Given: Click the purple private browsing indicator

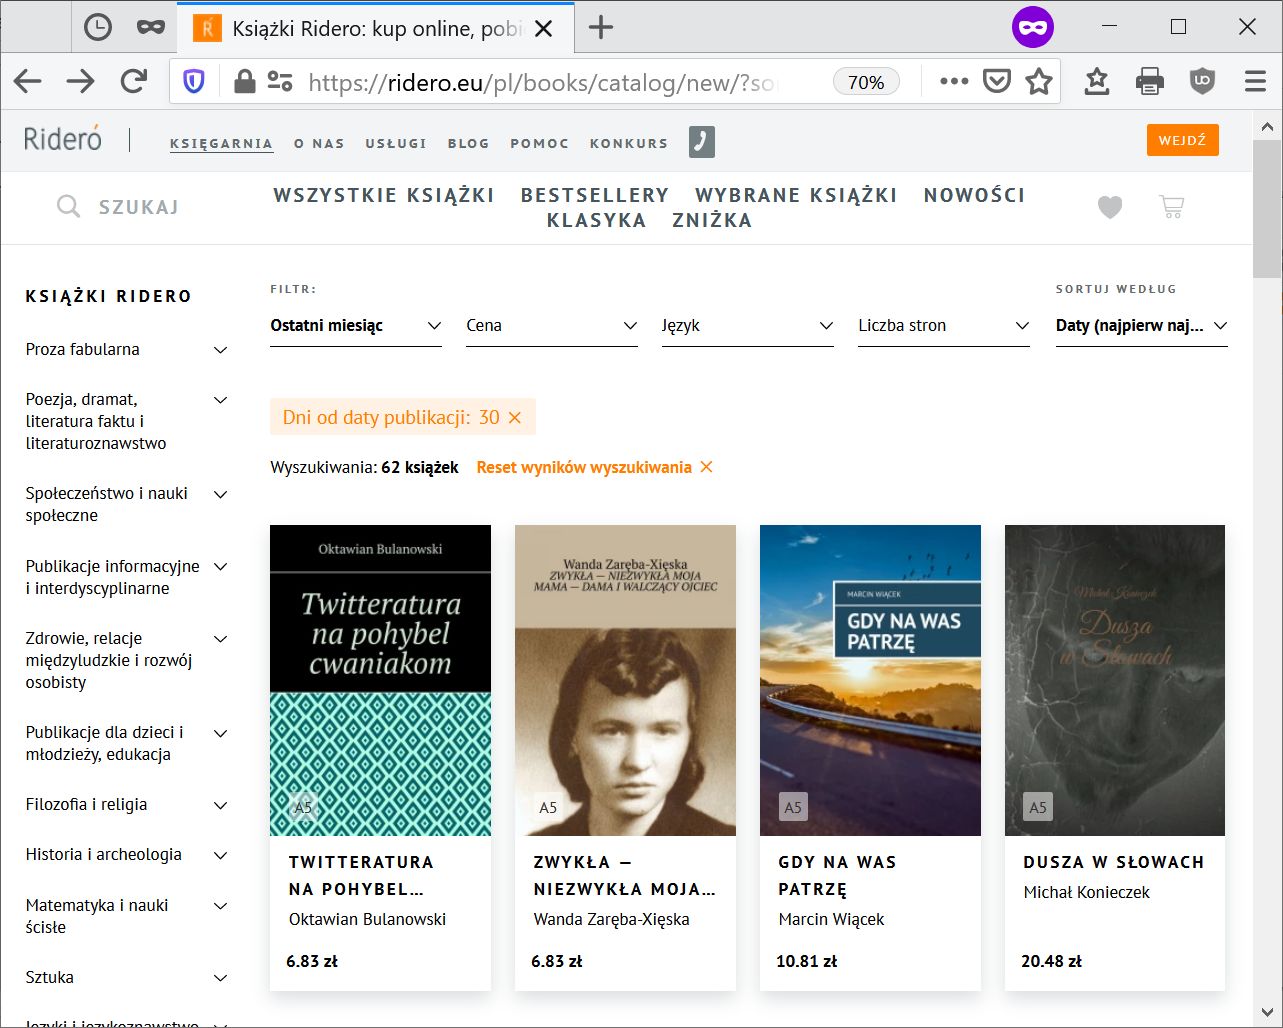Looking at the screenshot, I should 1033,27.
